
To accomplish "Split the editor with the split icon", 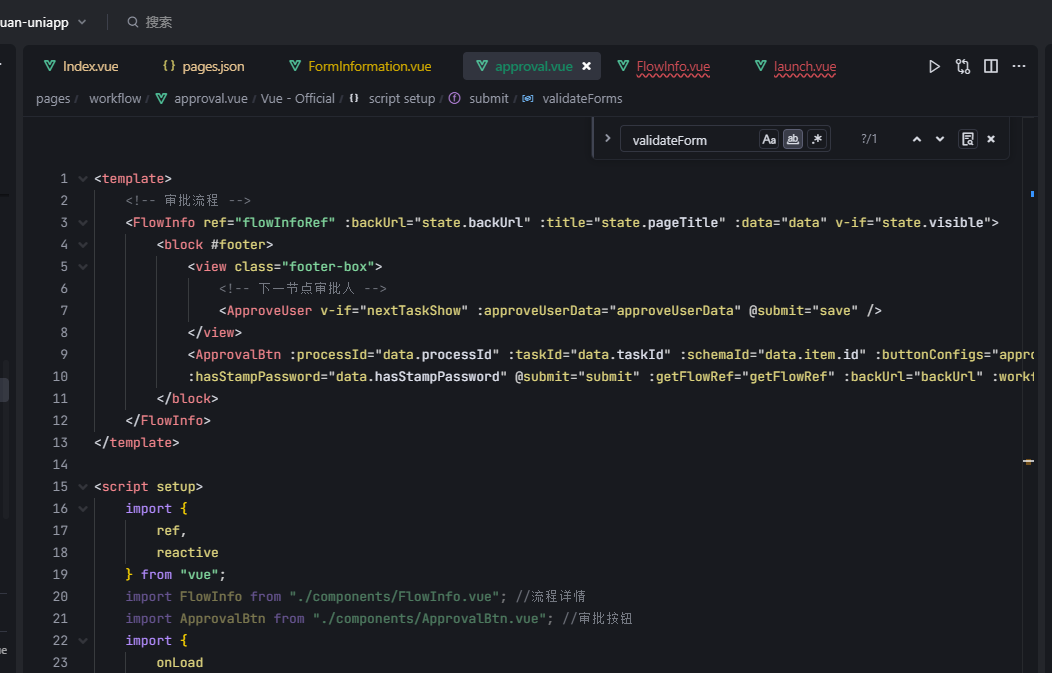I will coord(990,66).
